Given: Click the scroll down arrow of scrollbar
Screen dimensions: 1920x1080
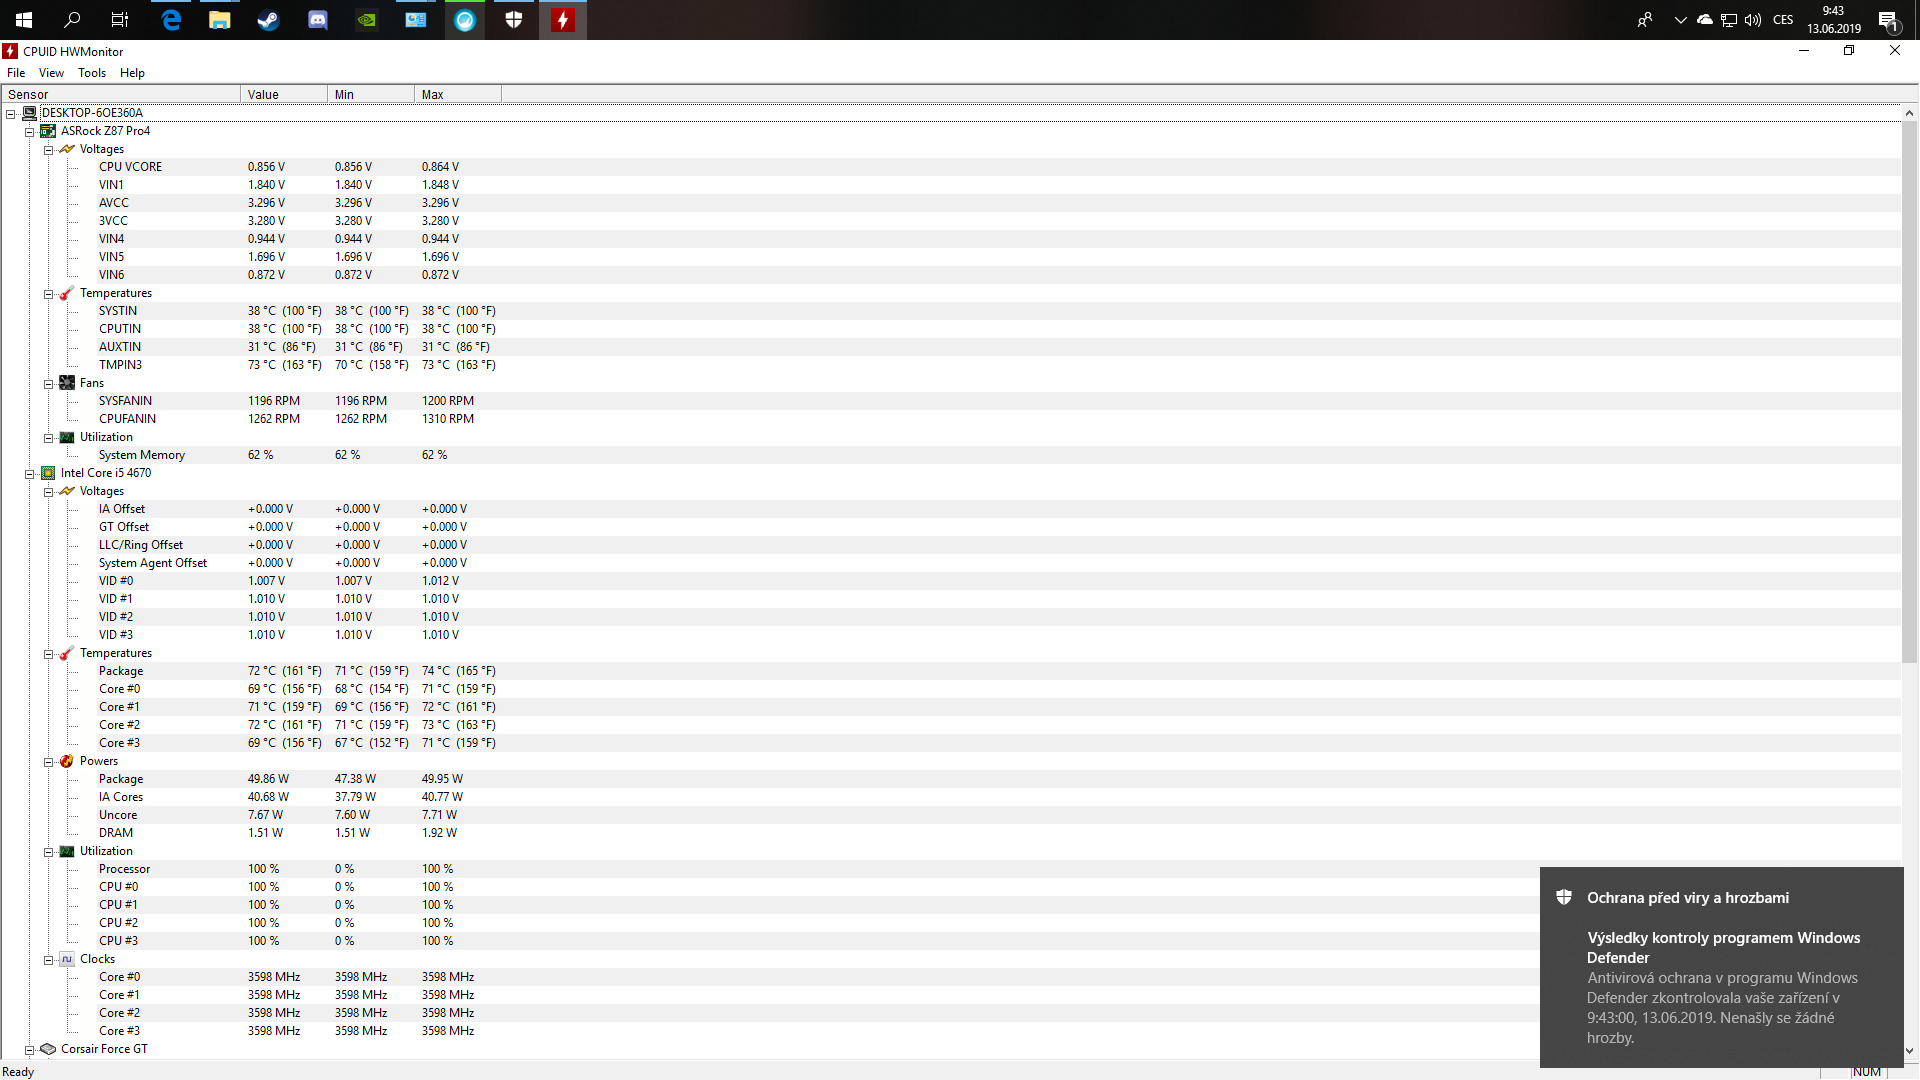Looking at the screenshot, I should (x=1909, y=1050).
